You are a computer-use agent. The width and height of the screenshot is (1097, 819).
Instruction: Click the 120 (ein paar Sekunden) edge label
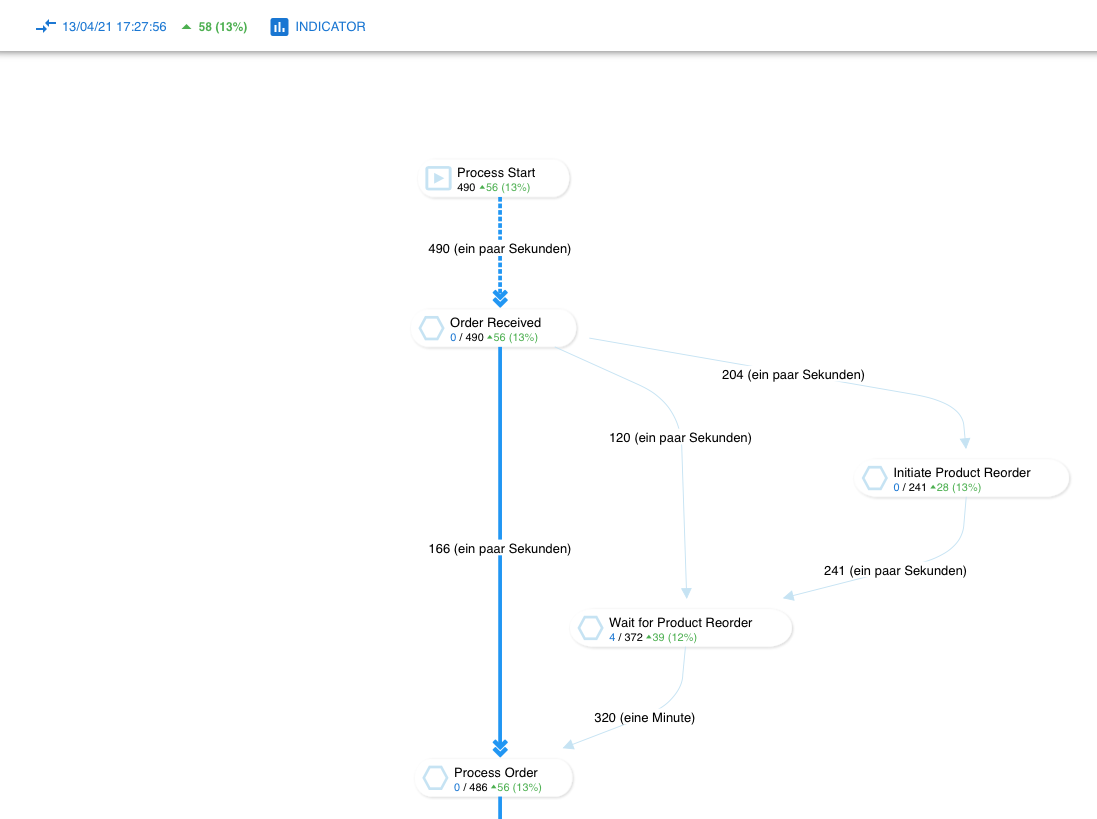point(680,438)
